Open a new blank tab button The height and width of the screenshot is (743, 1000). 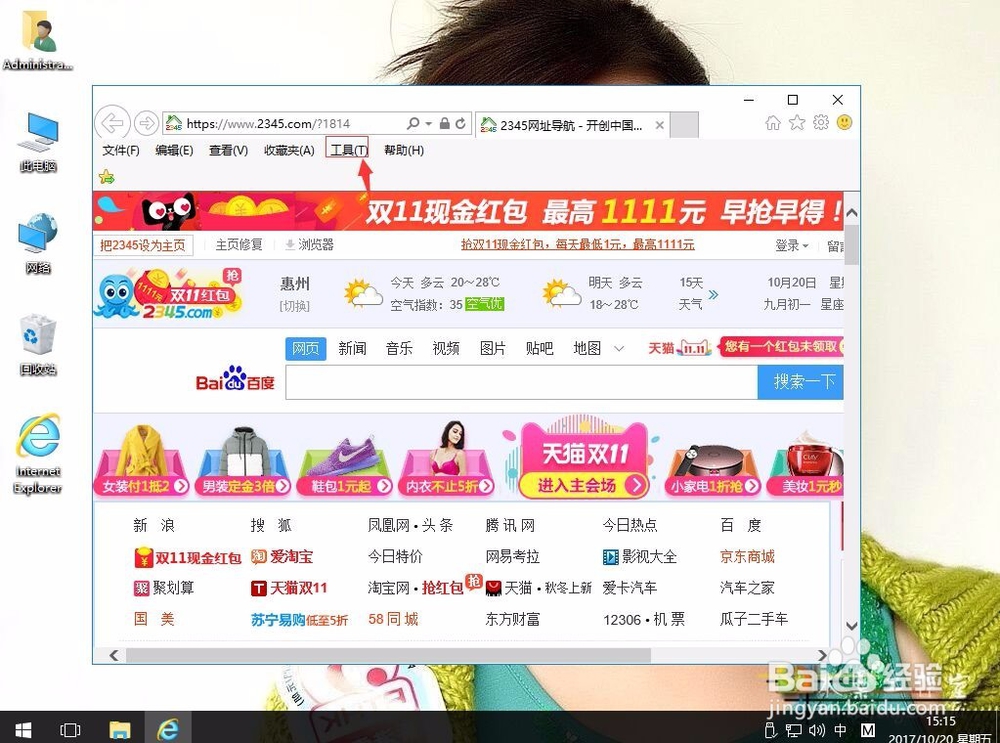click(685, 124)
